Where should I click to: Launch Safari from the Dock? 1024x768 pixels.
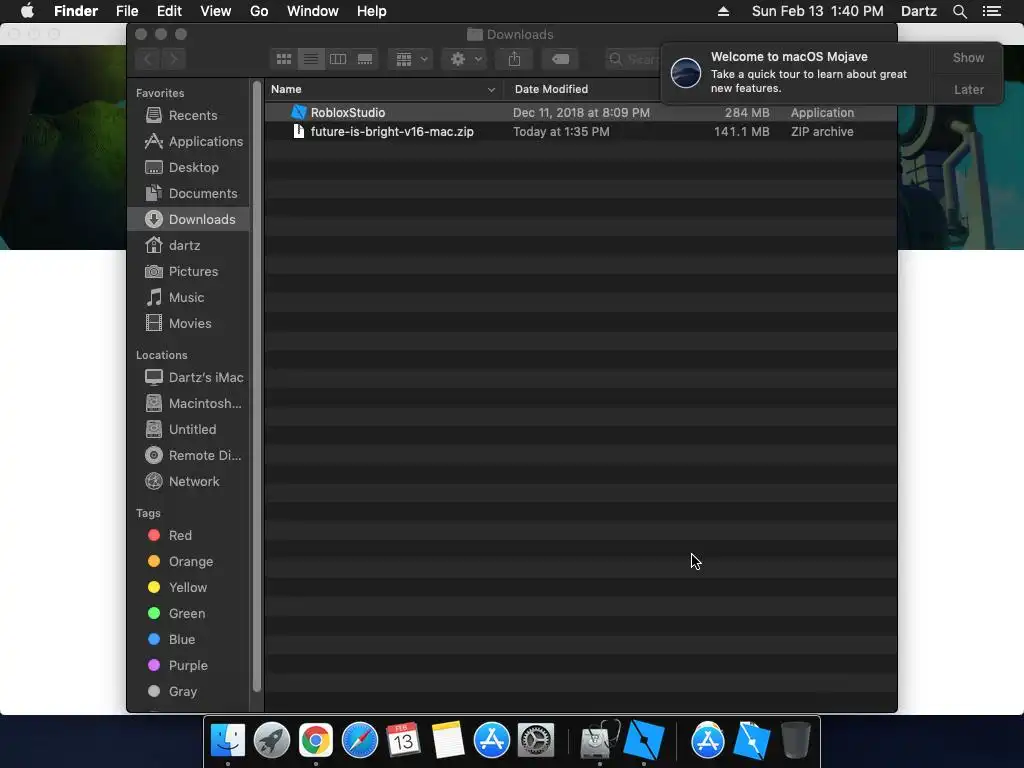(x=360, y=741)
